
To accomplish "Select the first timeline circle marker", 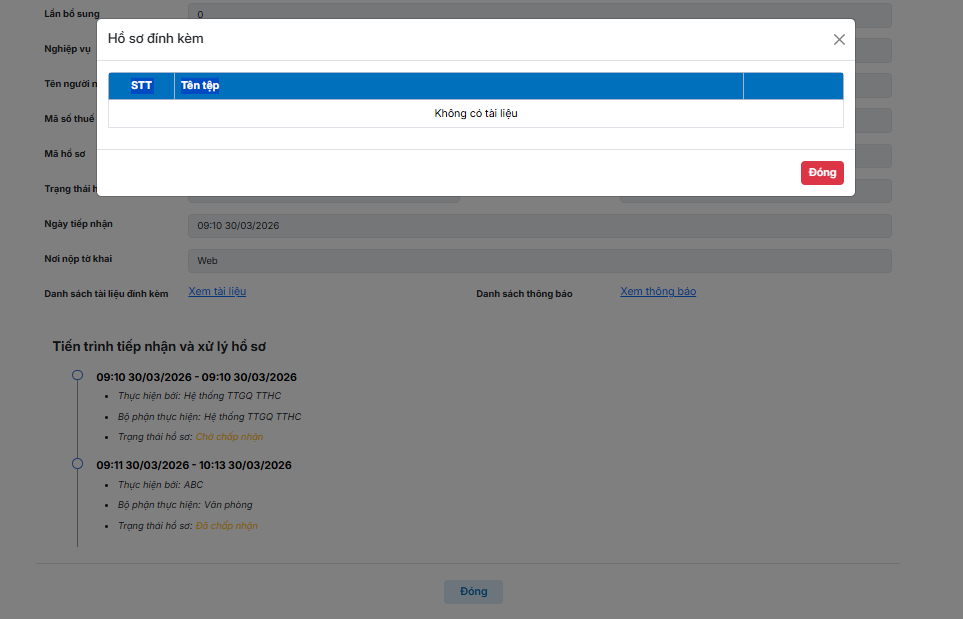I will [x=77, y=375].
